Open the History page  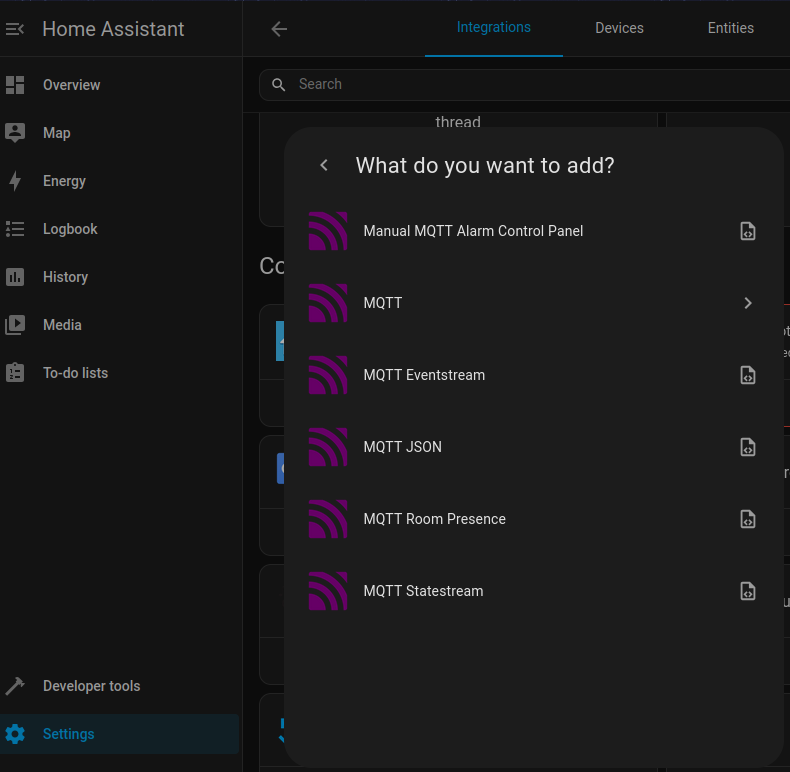[x=119, y=277]
